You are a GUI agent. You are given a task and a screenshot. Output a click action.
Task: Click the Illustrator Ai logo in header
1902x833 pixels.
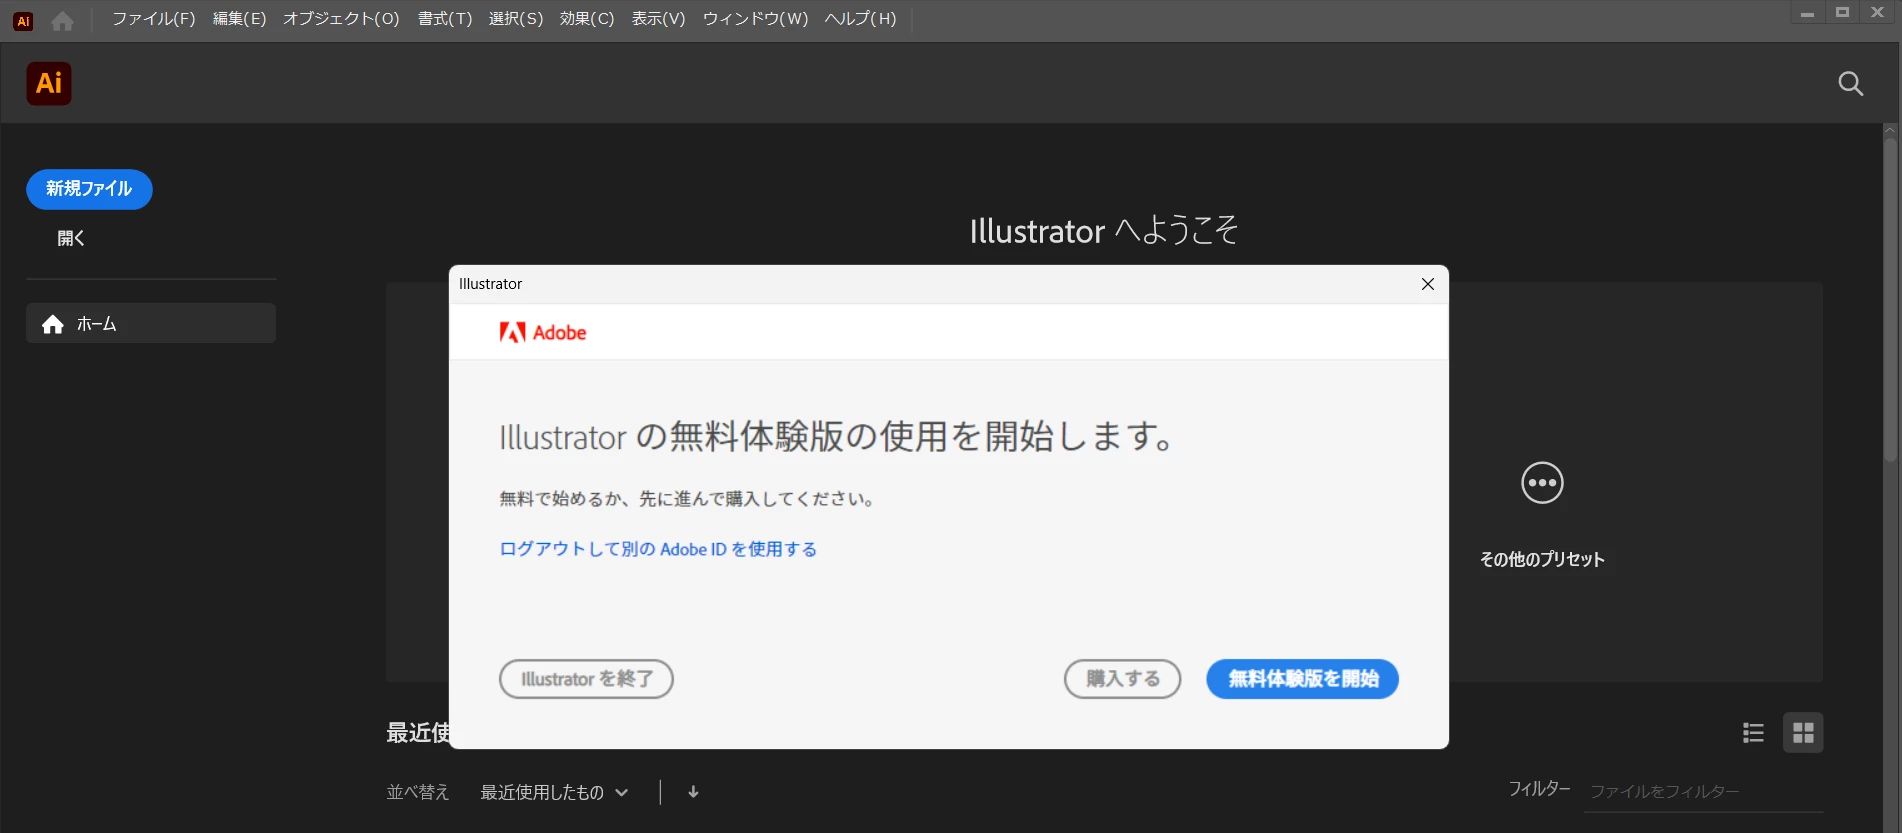(x=49, y=83)
